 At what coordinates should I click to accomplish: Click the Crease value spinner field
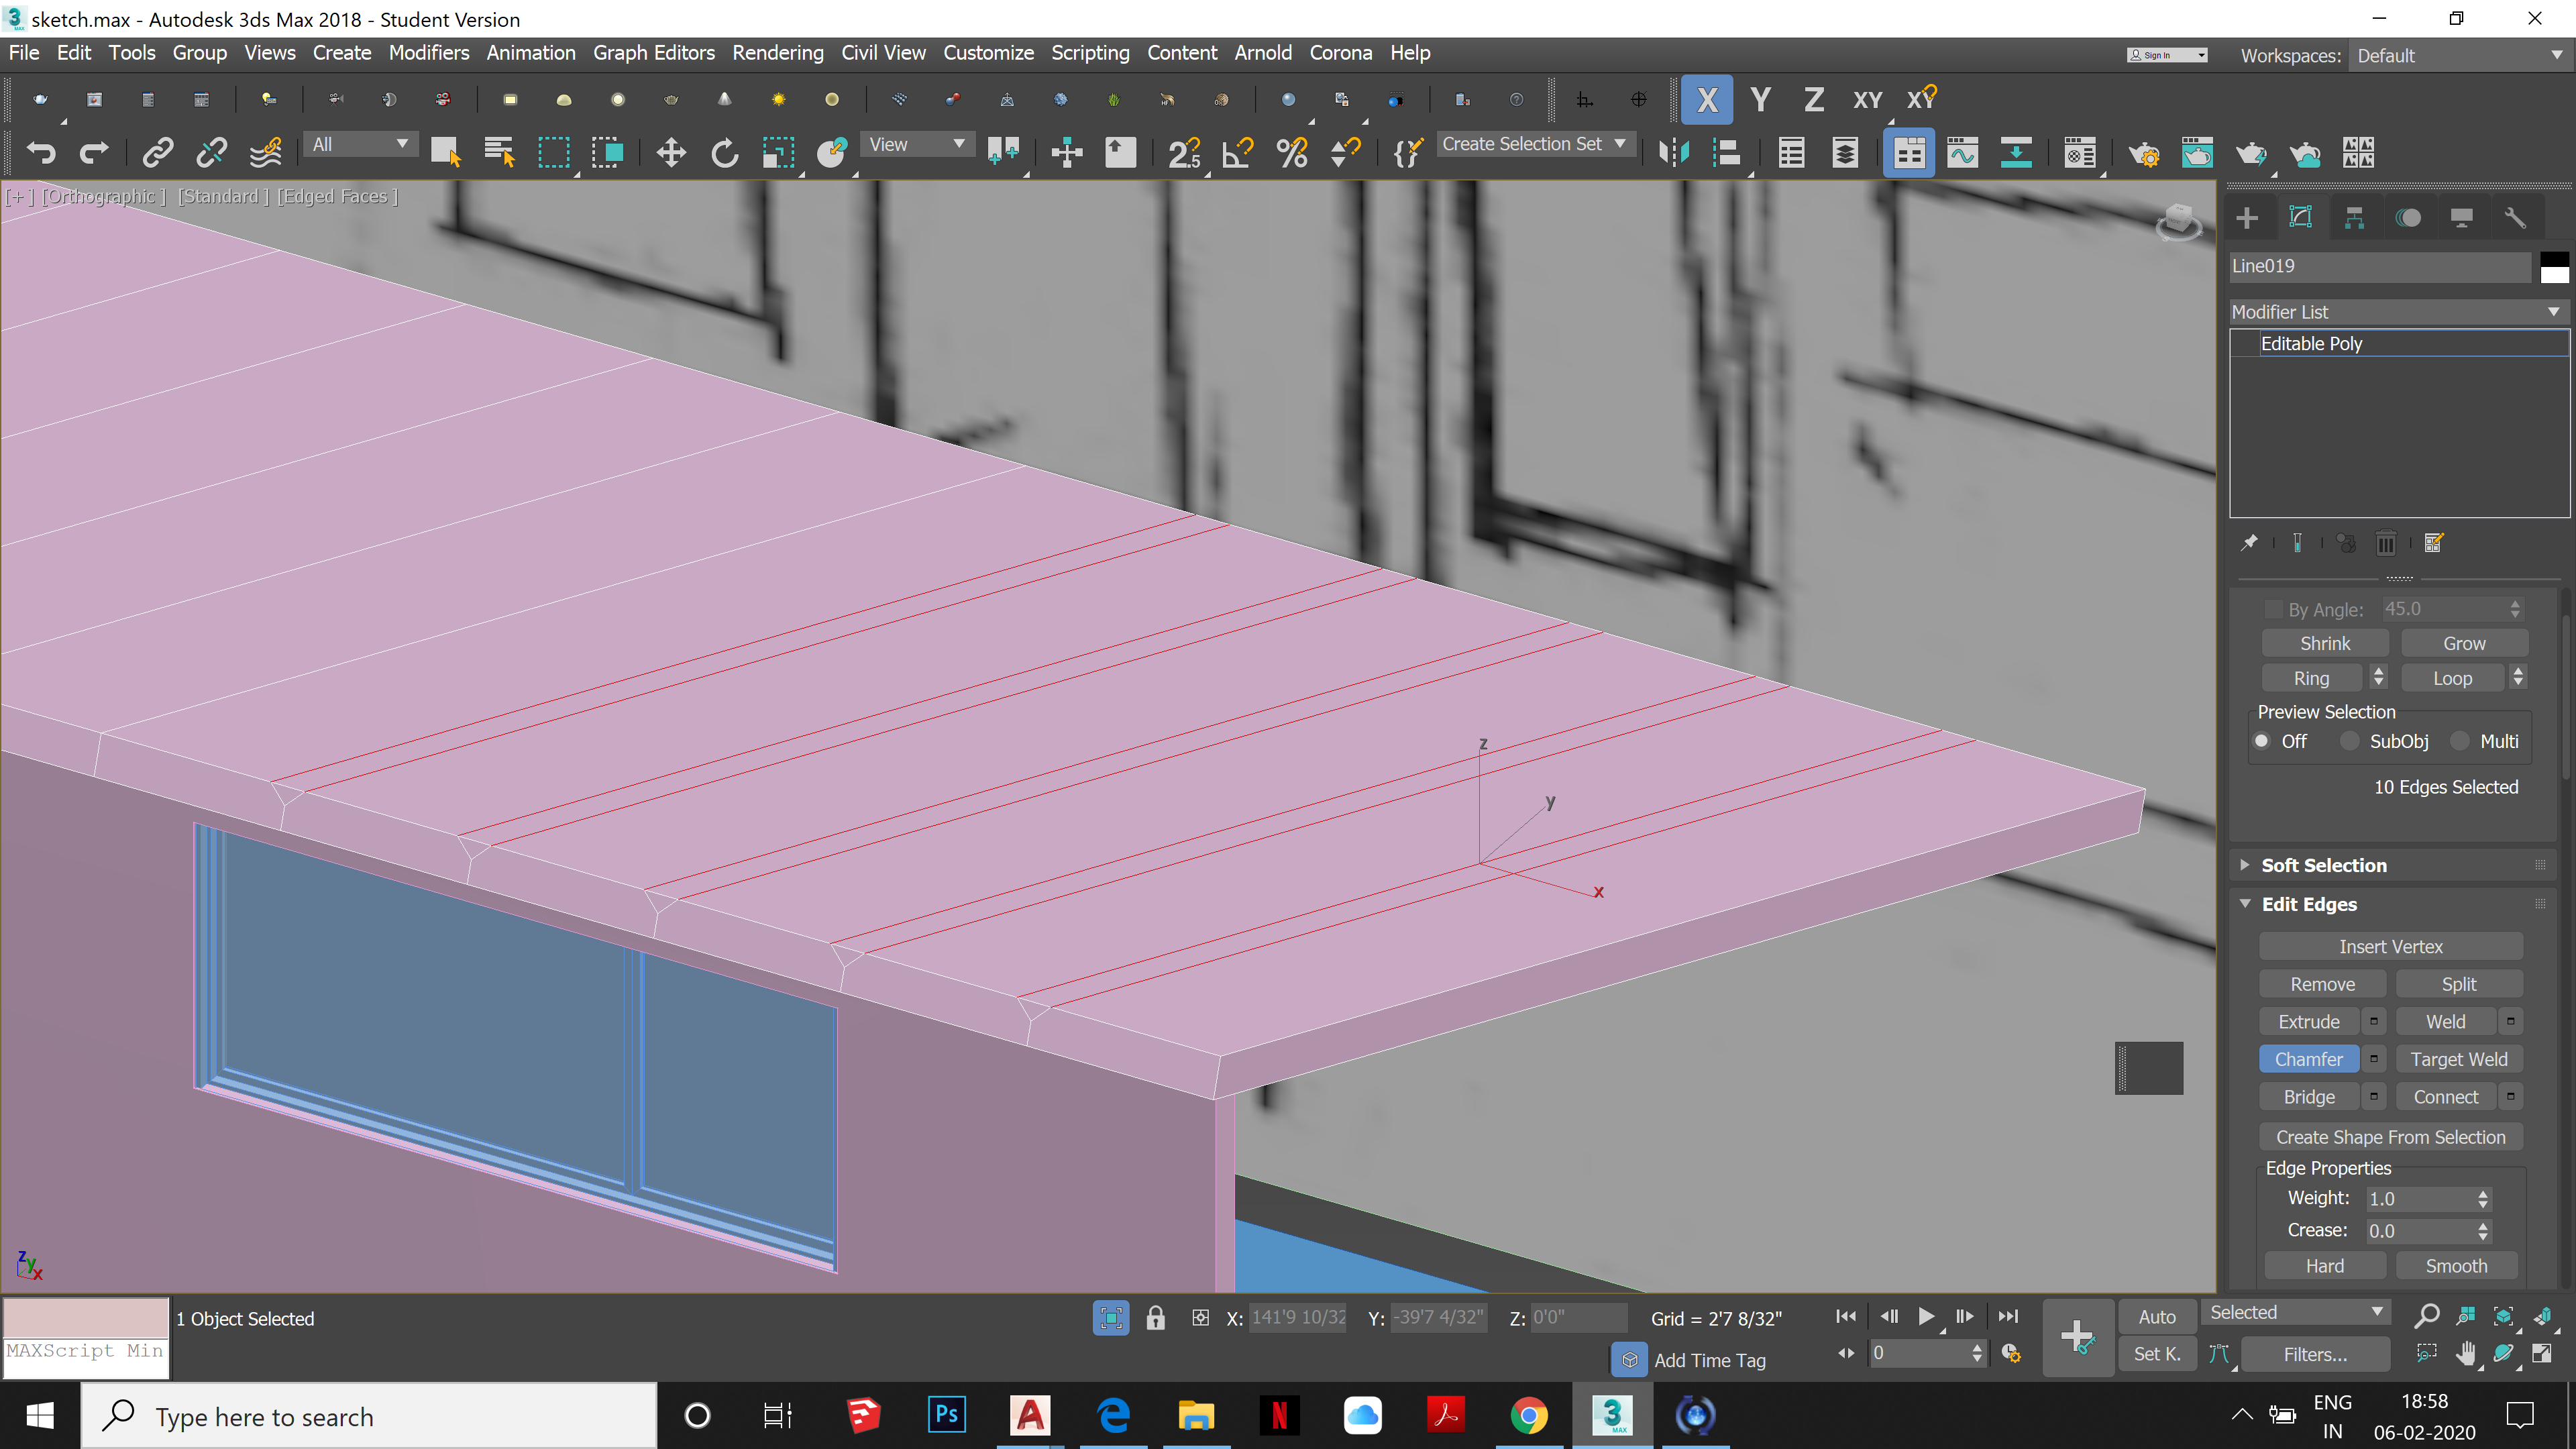pos(2424,1230)
